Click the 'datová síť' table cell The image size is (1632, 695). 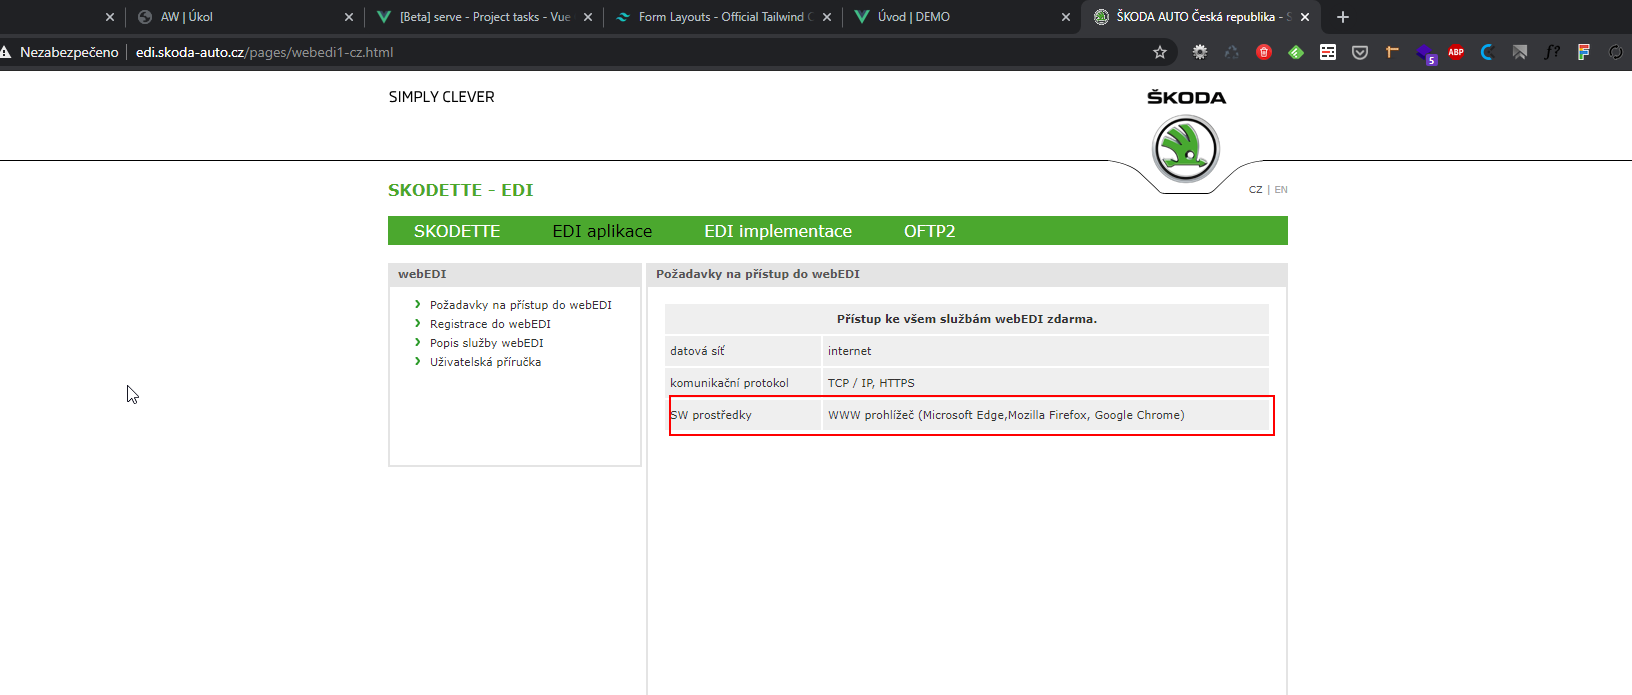click(743, 351)
